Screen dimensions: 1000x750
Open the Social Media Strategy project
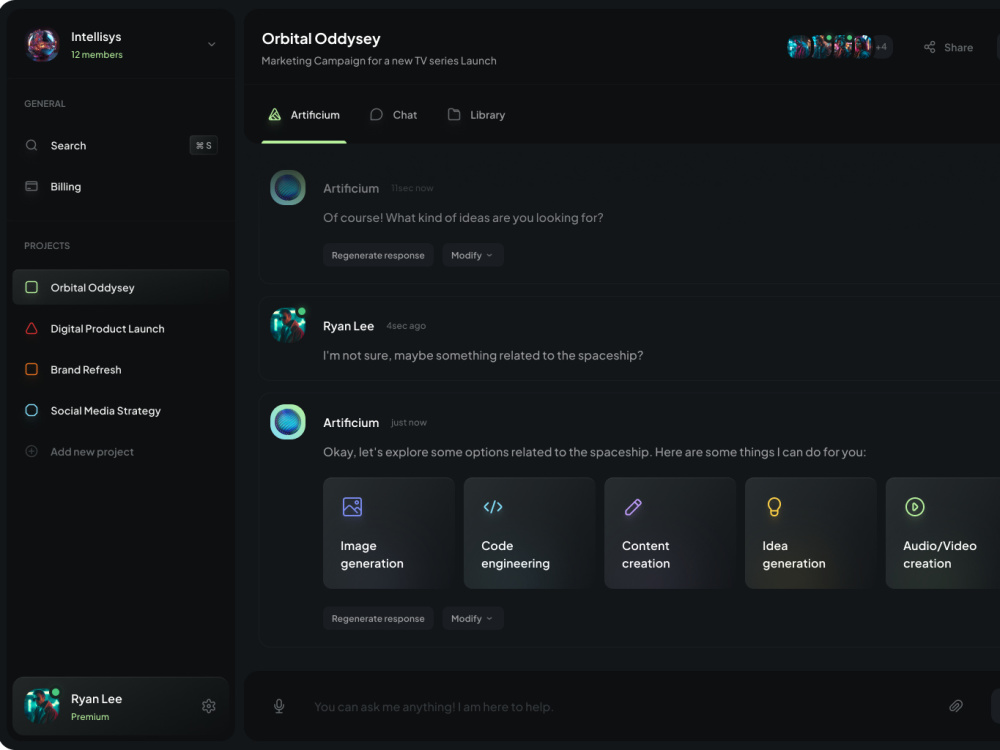(x=121, y=410)
